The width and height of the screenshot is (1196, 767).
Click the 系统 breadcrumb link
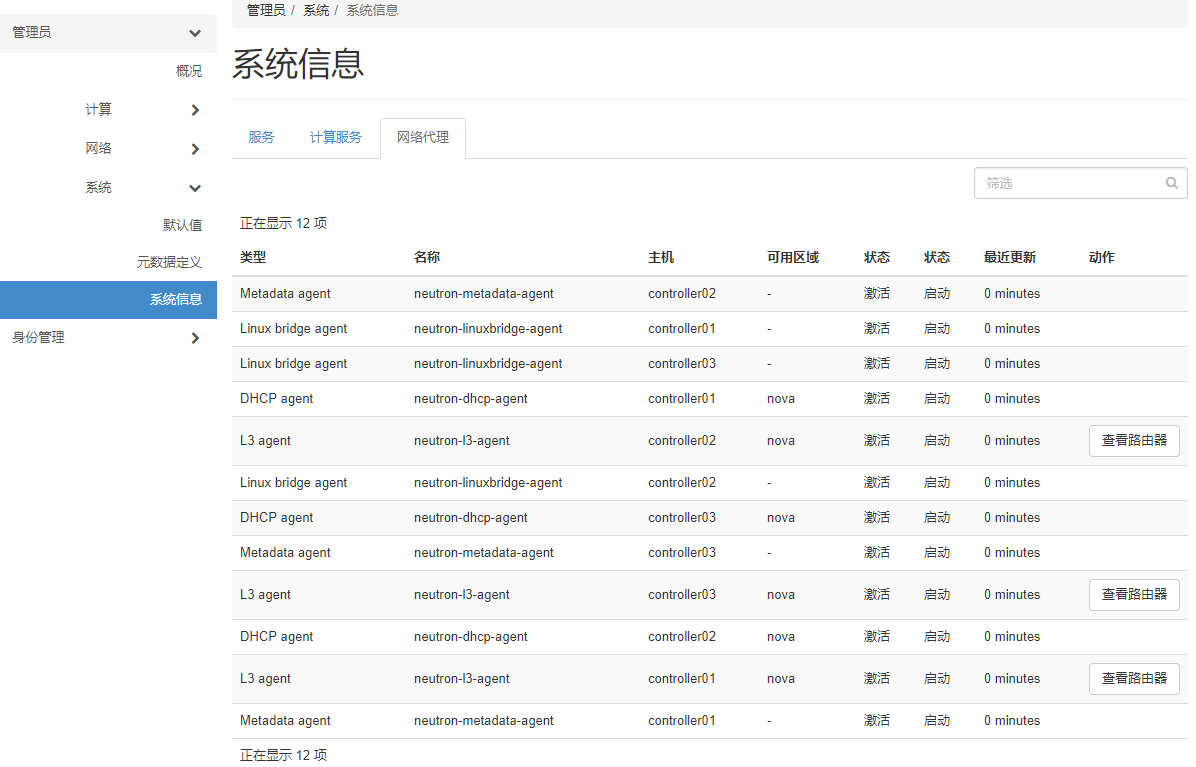[x=316, y=10]
